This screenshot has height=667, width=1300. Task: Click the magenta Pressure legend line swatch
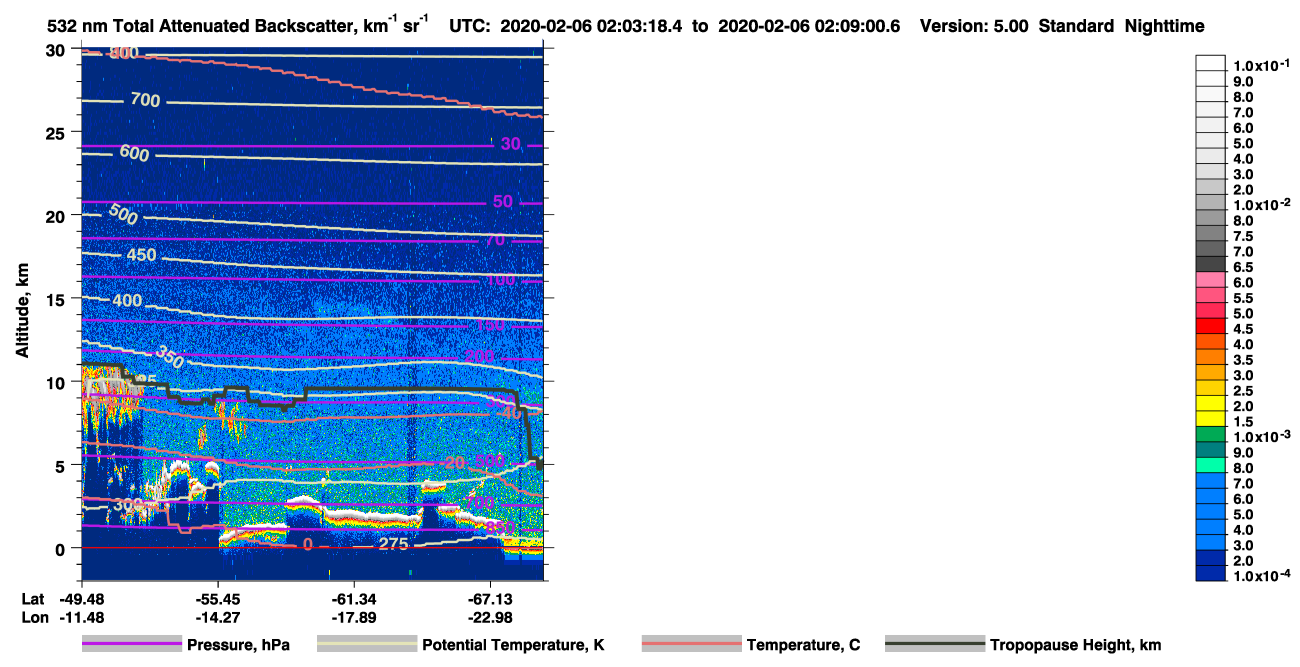coord(131,645)
